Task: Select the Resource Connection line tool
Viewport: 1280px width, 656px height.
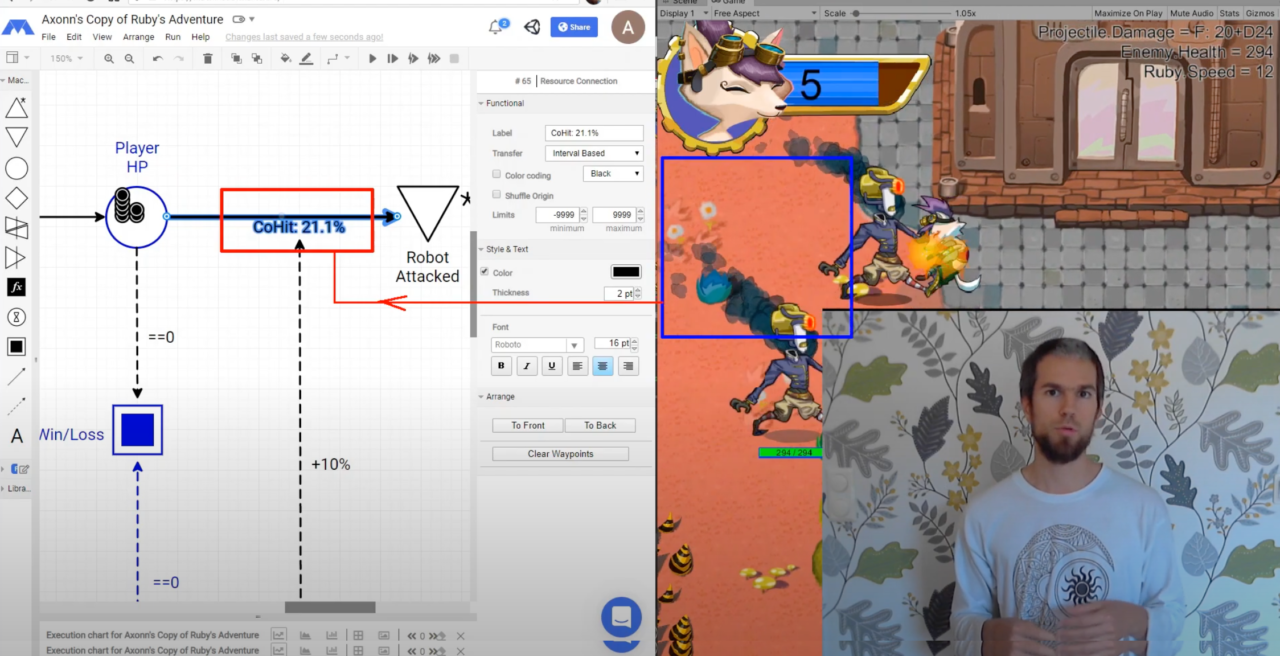Action: (16, 377)
